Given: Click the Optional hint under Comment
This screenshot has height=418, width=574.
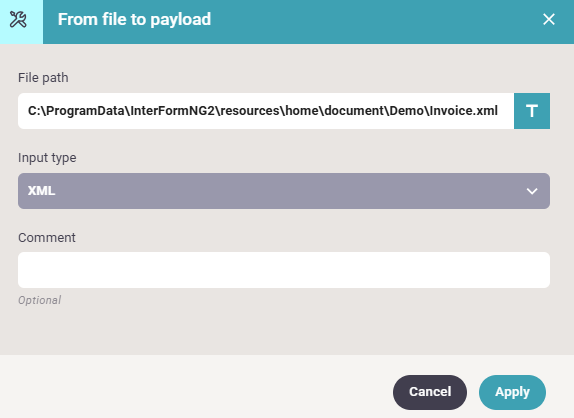Looking at the screenshot, I should click(40, 300).
